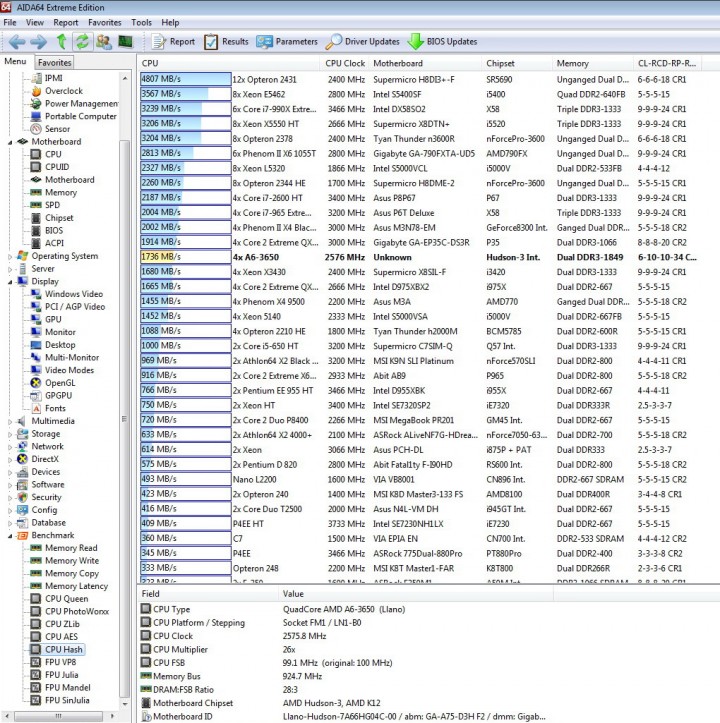Click the 4807 MB/s result bar
Viewport: 720px width, 723px height.
pyautogui.click(x=185, y=79)
